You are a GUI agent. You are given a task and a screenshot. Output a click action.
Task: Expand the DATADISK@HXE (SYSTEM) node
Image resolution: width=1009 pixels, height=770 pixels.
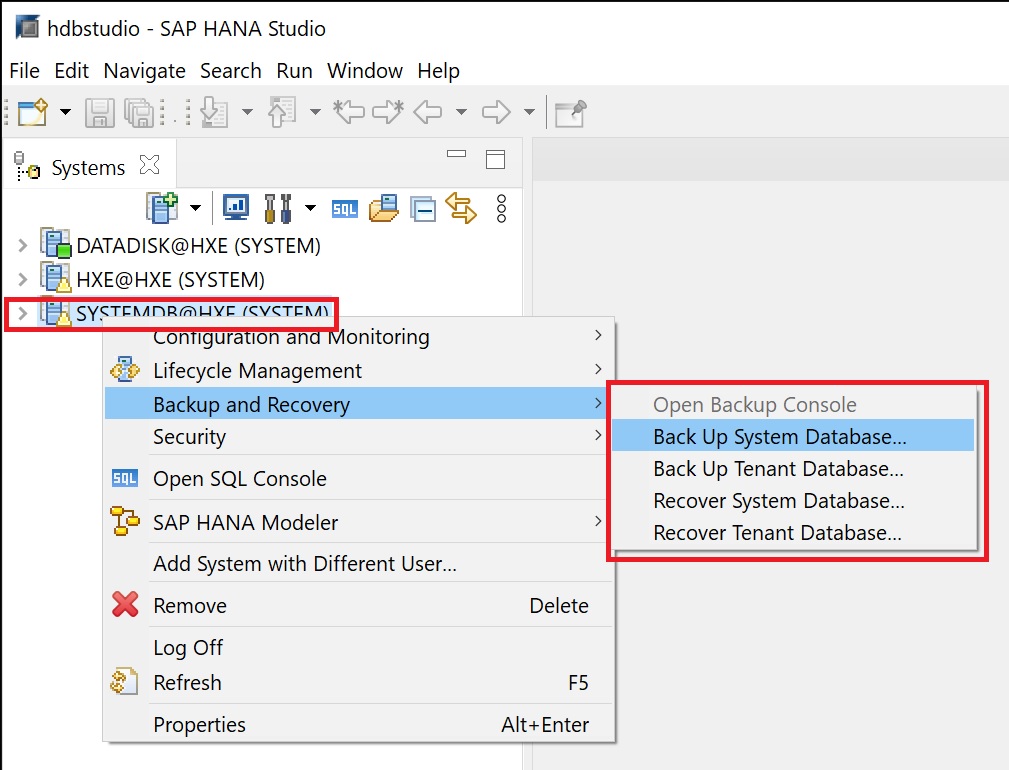click(23, 245)
